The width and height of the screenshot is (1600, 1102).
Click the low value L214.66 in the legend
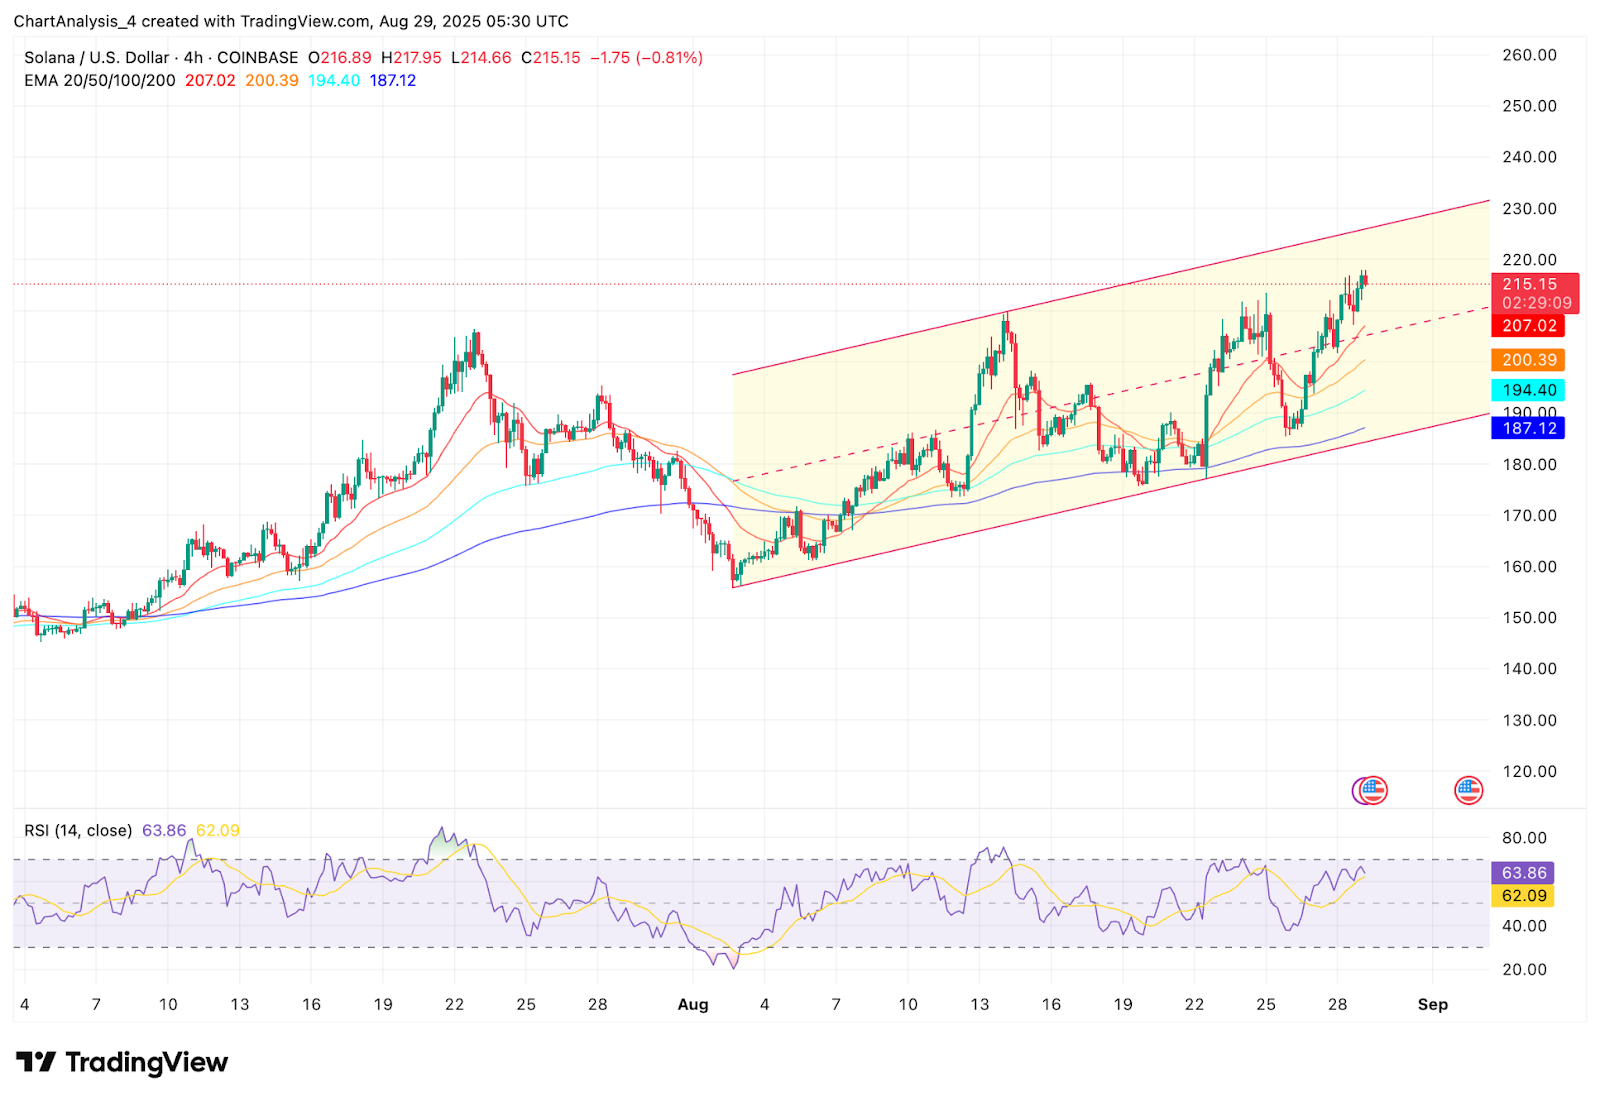tap(481, 58)
